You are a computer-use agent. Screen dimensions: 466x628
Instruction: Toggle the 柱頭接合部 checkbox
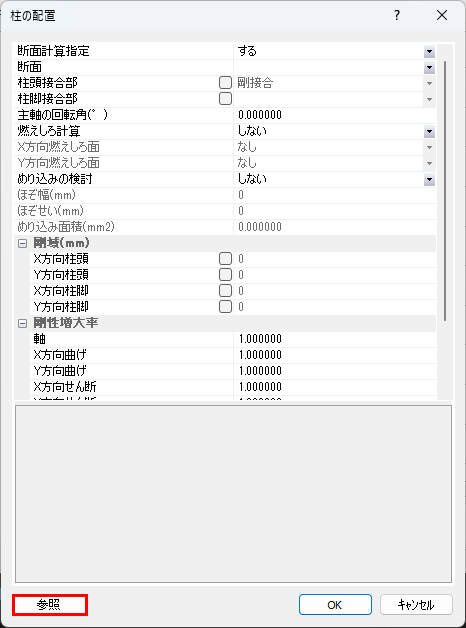pyautogui.click(x=225, y=83)
